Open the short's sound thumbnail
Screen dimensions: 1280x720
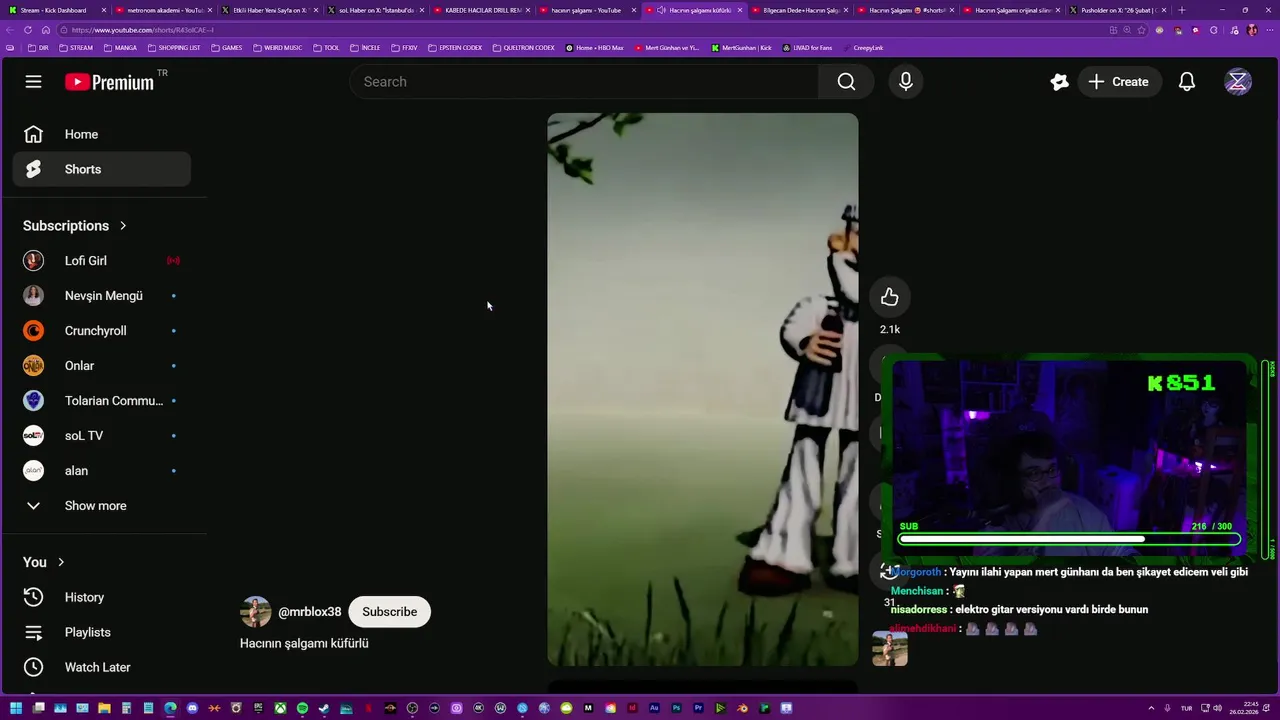890,648
